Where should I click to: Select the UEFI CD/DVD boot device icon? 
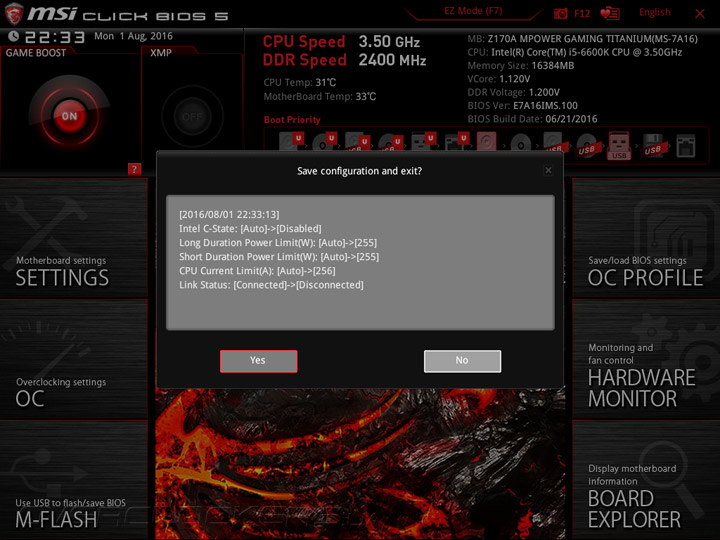pos(324,141)
